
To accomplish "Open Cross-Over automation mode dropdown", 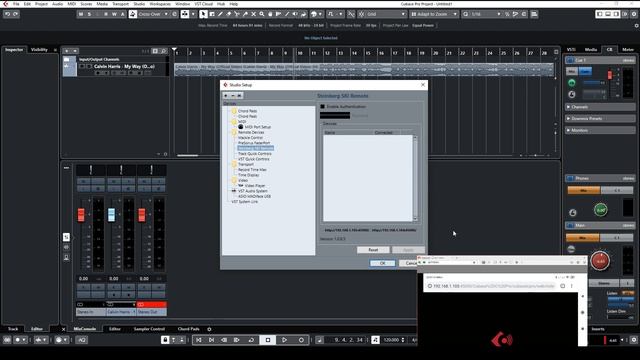I will pyautogui.click(x=166, y=14).
